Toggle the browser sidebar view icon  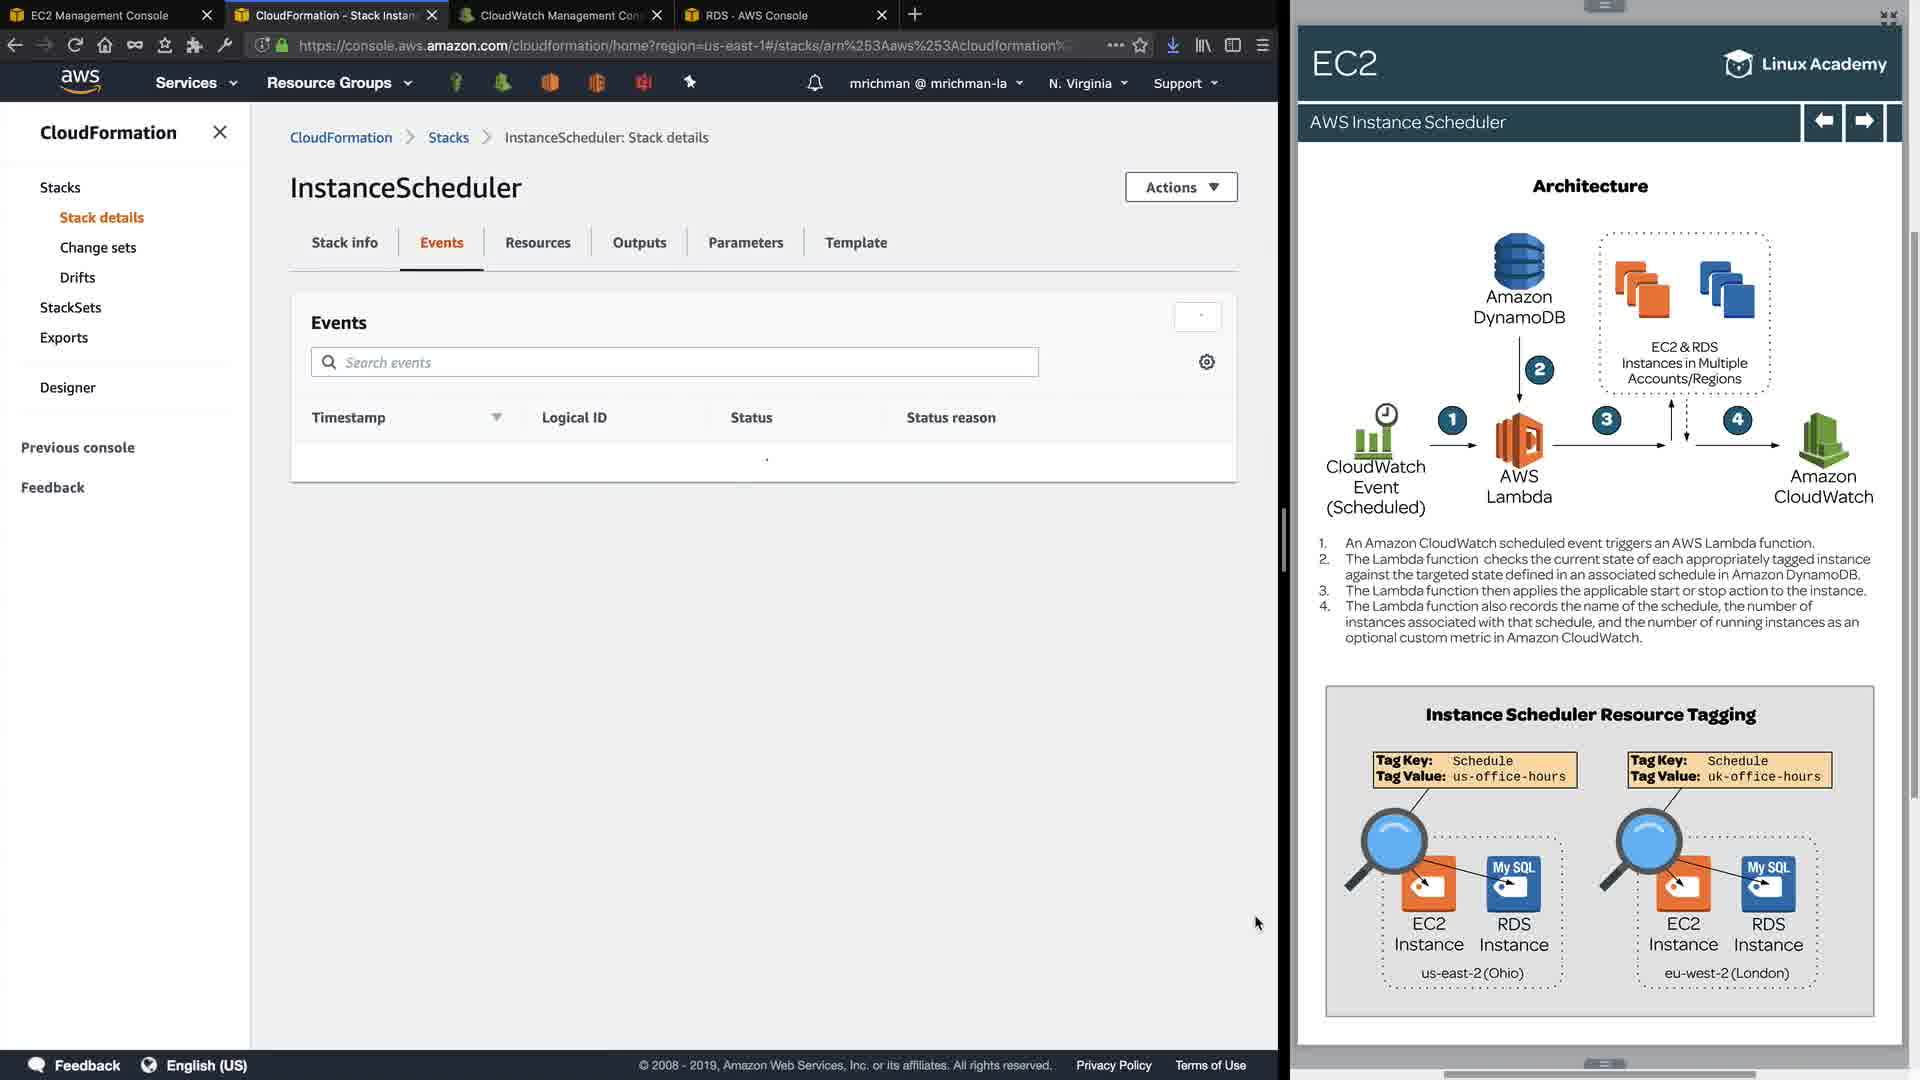pyautogui.click(x=1233, y=45)
